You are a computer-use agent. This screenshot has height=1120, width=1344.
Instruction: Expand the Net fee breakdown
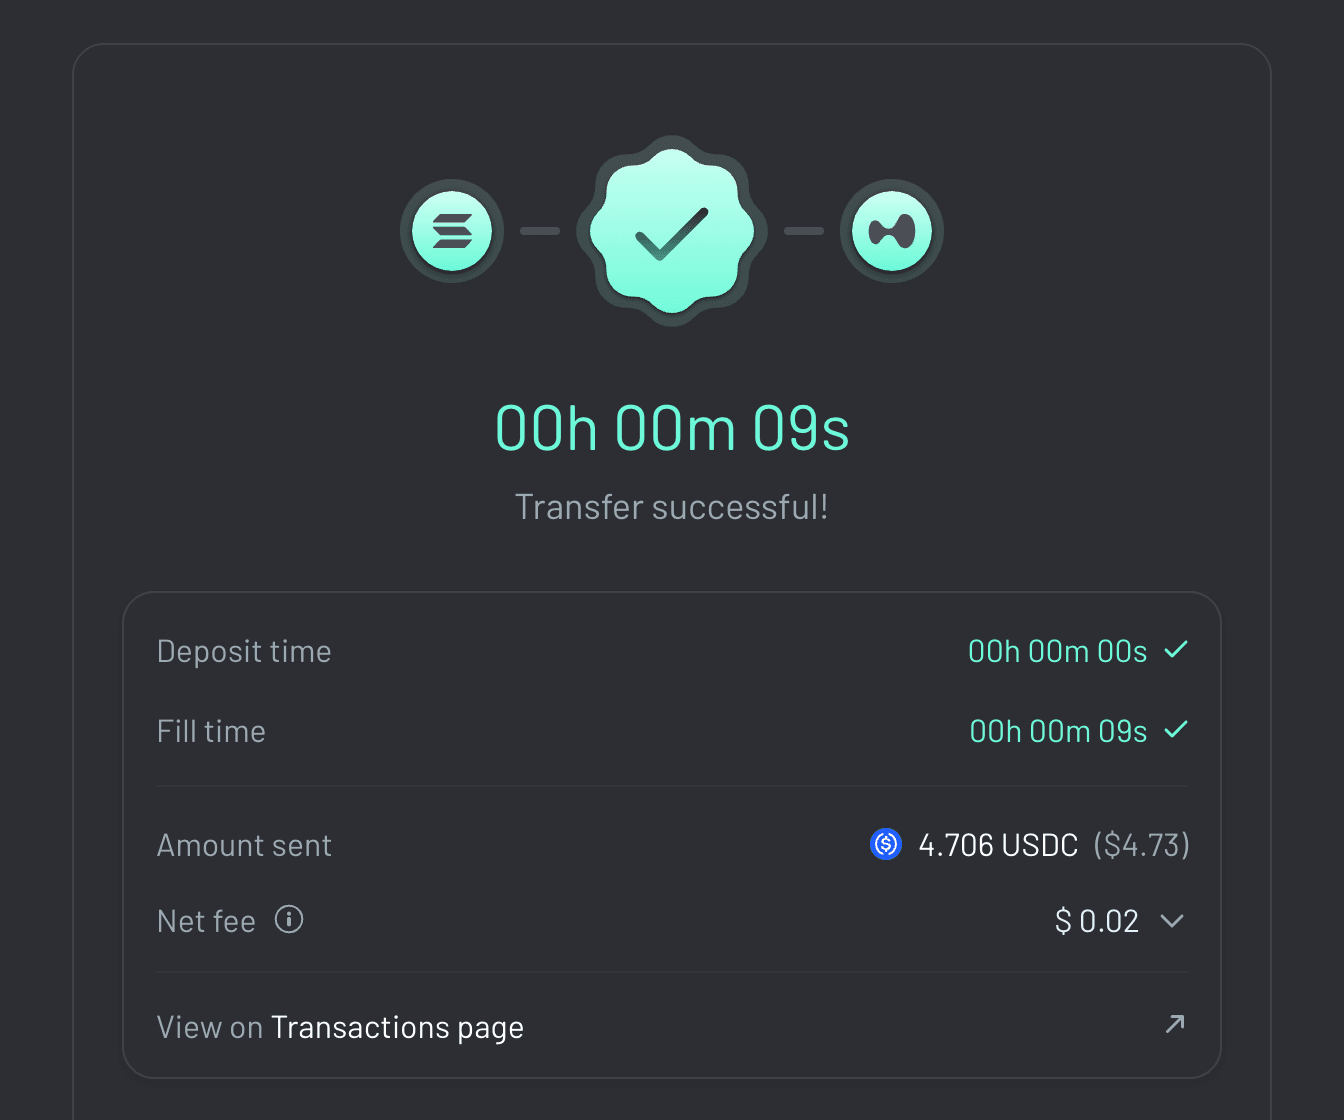point(1173,921)
